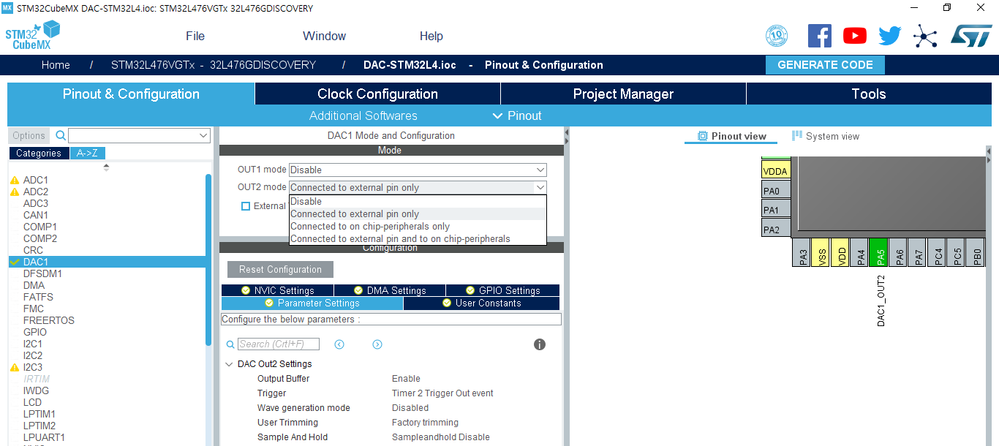This screenshot has width=999, height=446.
Task: Open GPIO Settings tab
Action: click(x=503, y=291)
